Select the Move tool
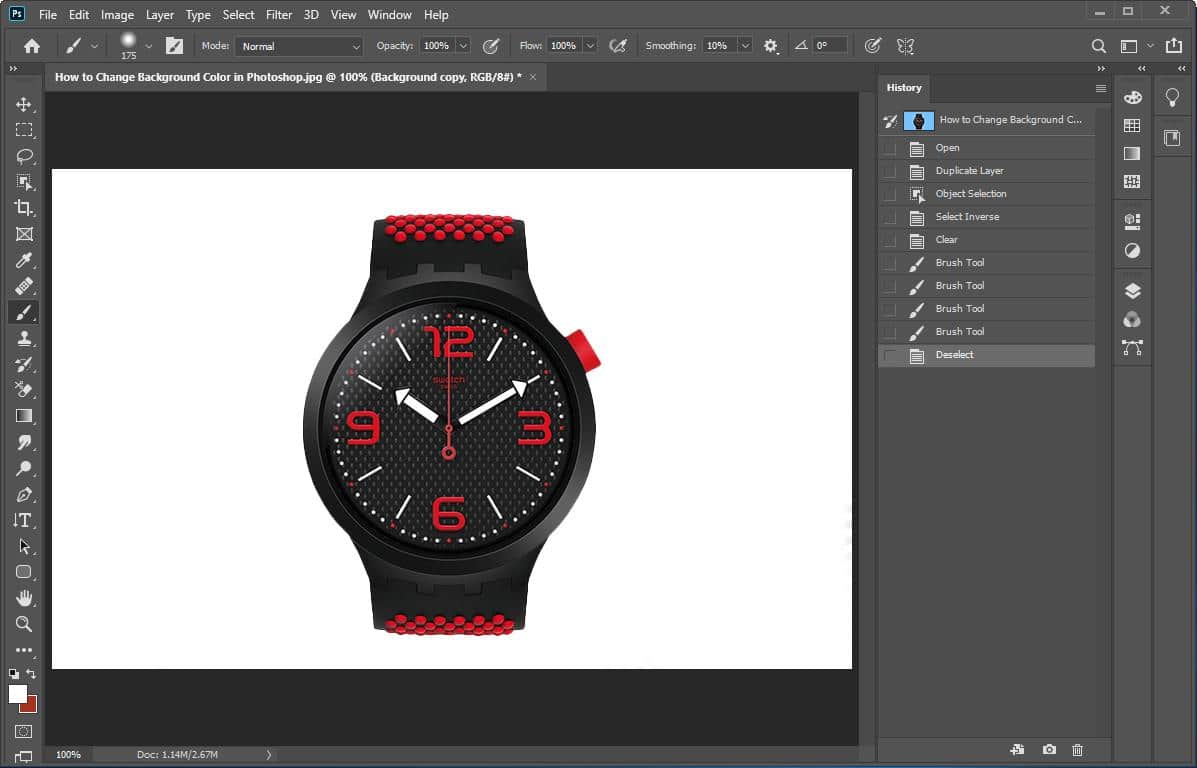 click(24, 103)
